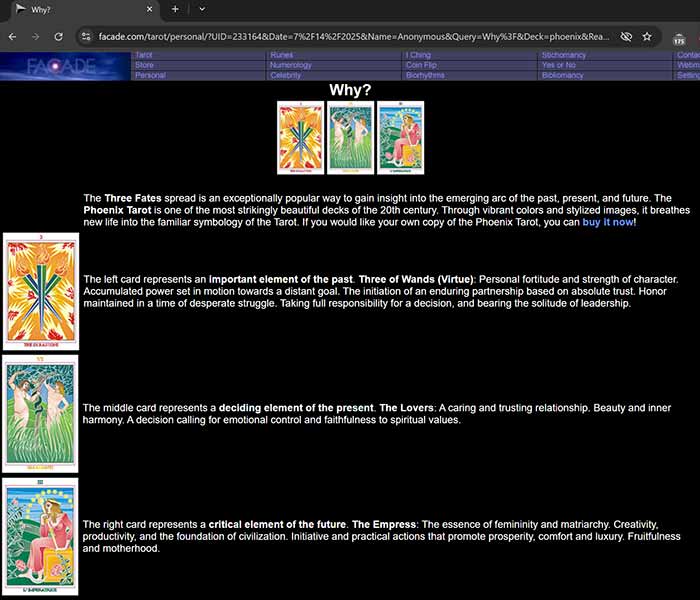
Task: Click the facade.com URL address field
Action: tap(354, 37)
